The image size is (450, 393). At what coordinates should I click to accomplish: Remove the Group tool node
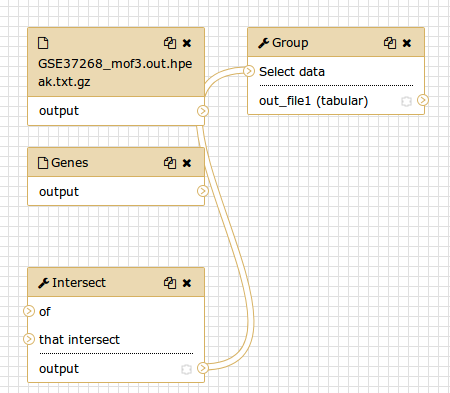pos(407,43)
